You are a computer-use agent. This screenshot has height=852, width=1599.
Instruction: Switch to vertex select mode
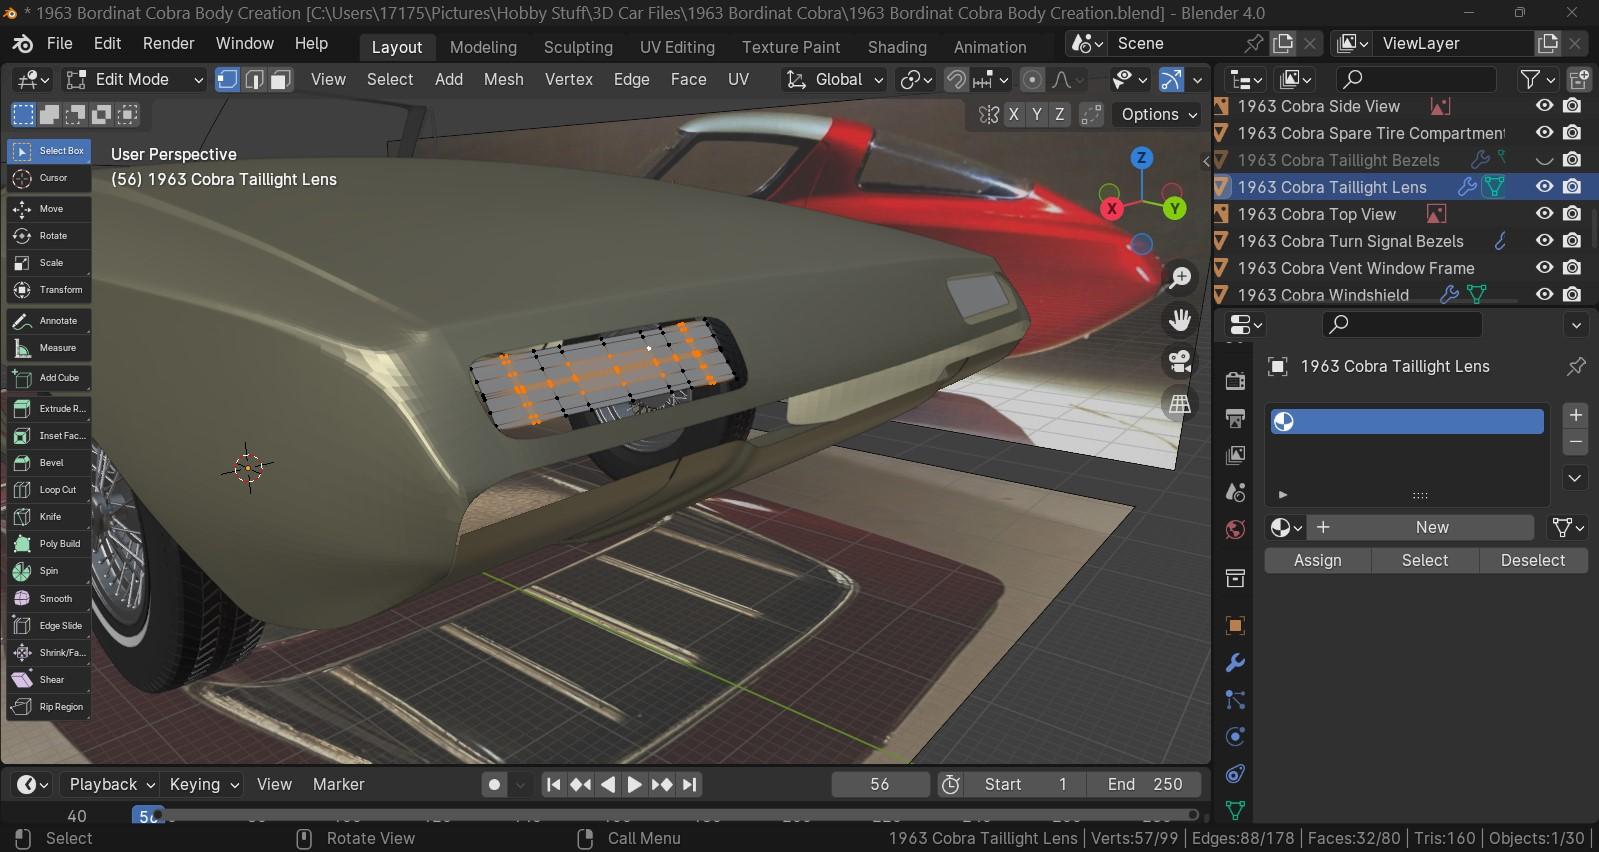228,79
